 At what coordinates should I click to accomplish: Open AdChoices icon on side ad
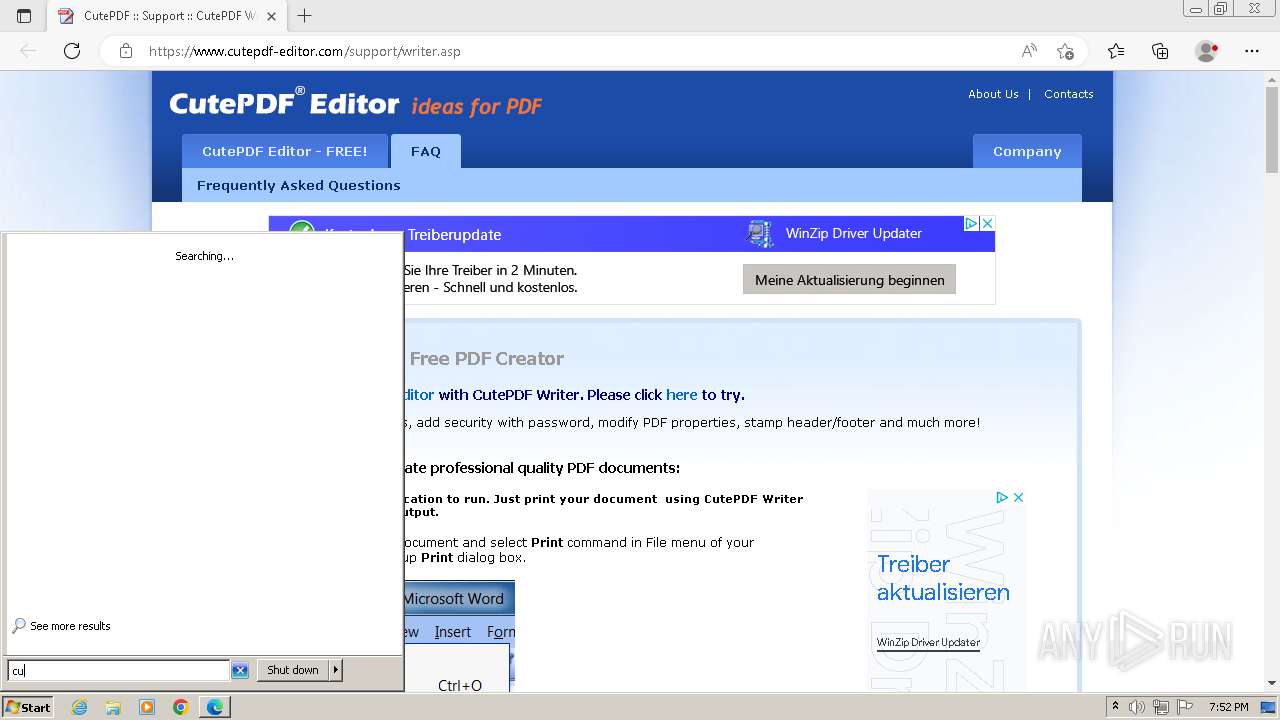click(1001, 497)
